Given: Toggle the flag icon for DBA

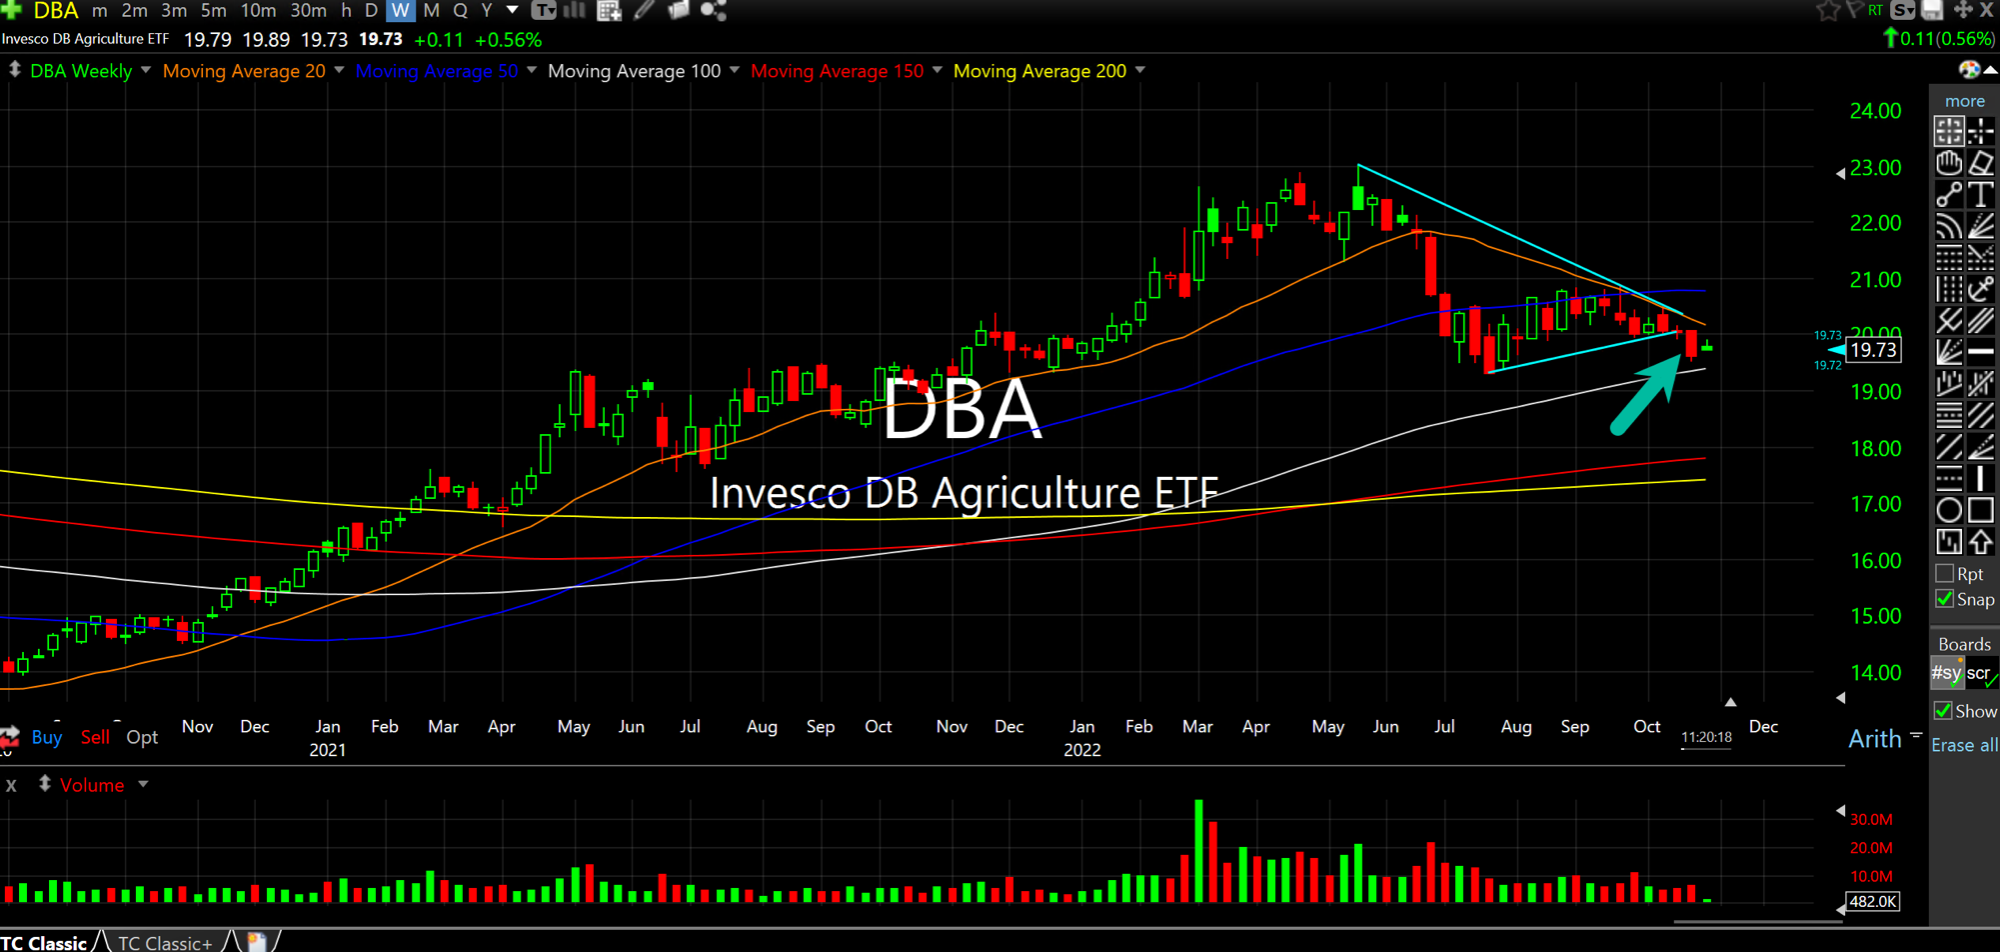Looking at the screenshot, I should (1854, 10).
